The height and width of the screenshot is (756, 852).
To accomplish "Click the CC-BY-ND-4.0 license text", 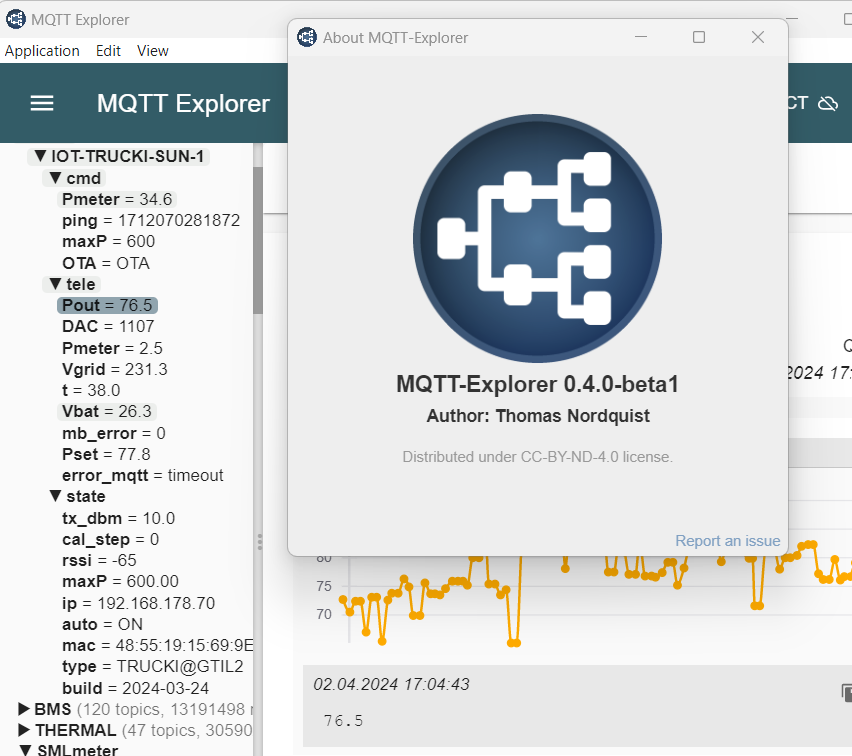I will [x=537, y=457].
